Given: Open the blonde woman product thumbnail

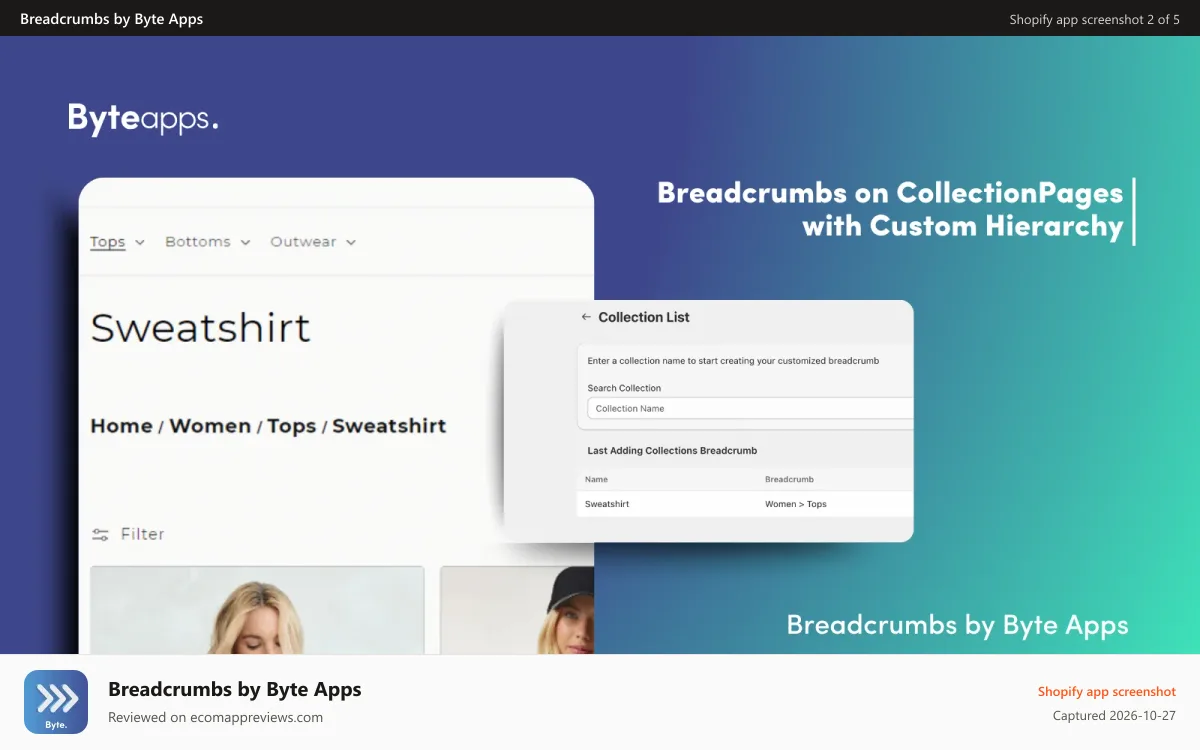Looking at the screenshot, I should coord(257,610).
